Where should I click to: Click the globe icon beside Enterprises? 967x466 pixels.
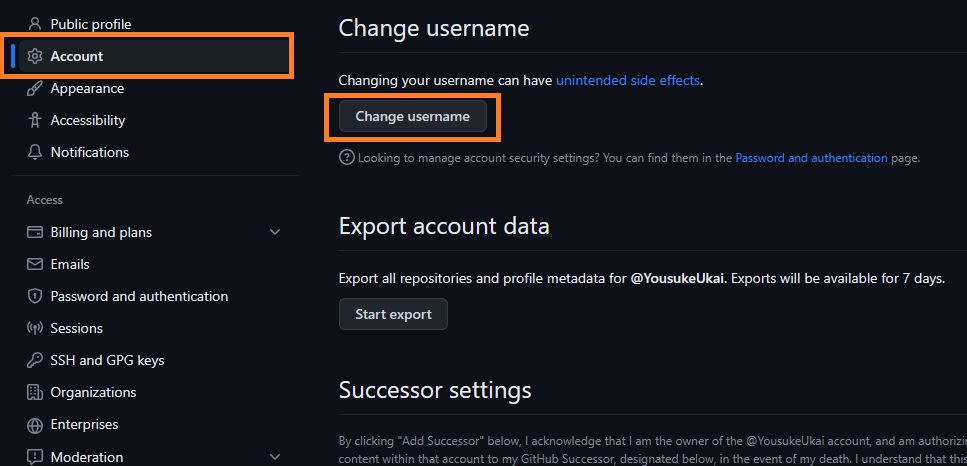(35, 424)
